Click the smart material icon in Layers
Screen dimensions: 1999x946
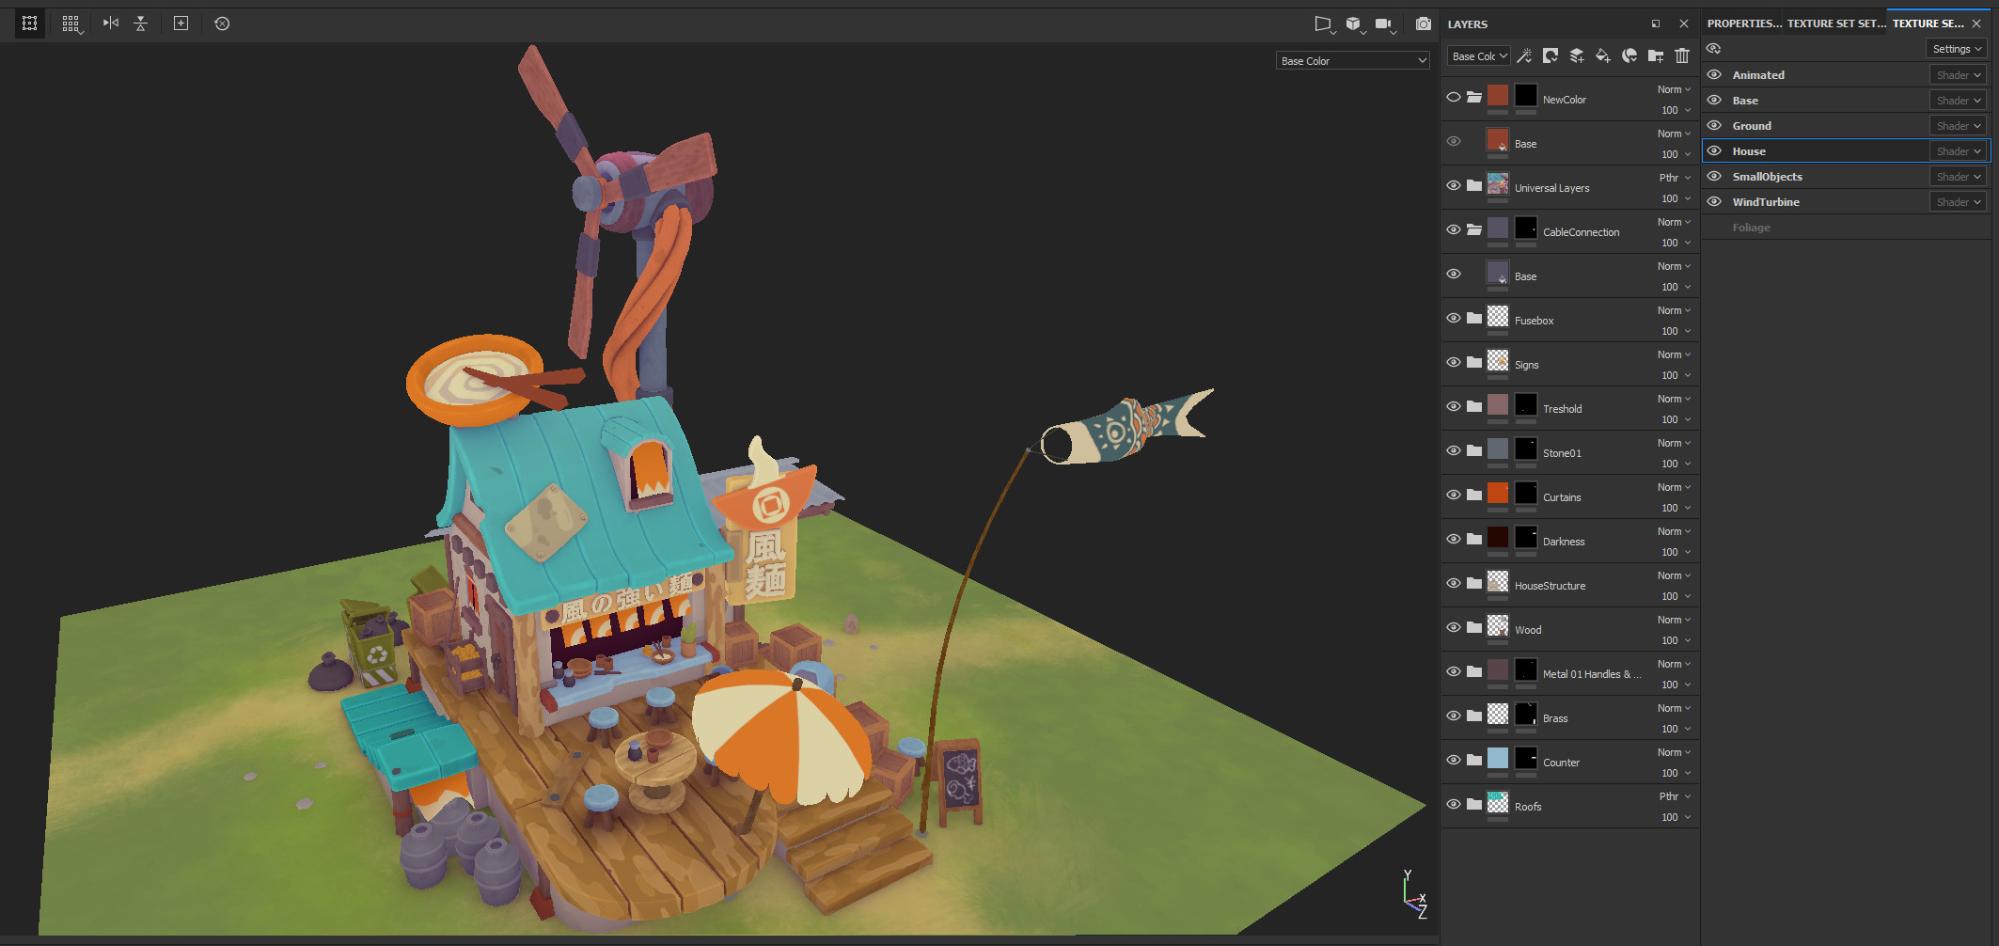(1629, 56)
